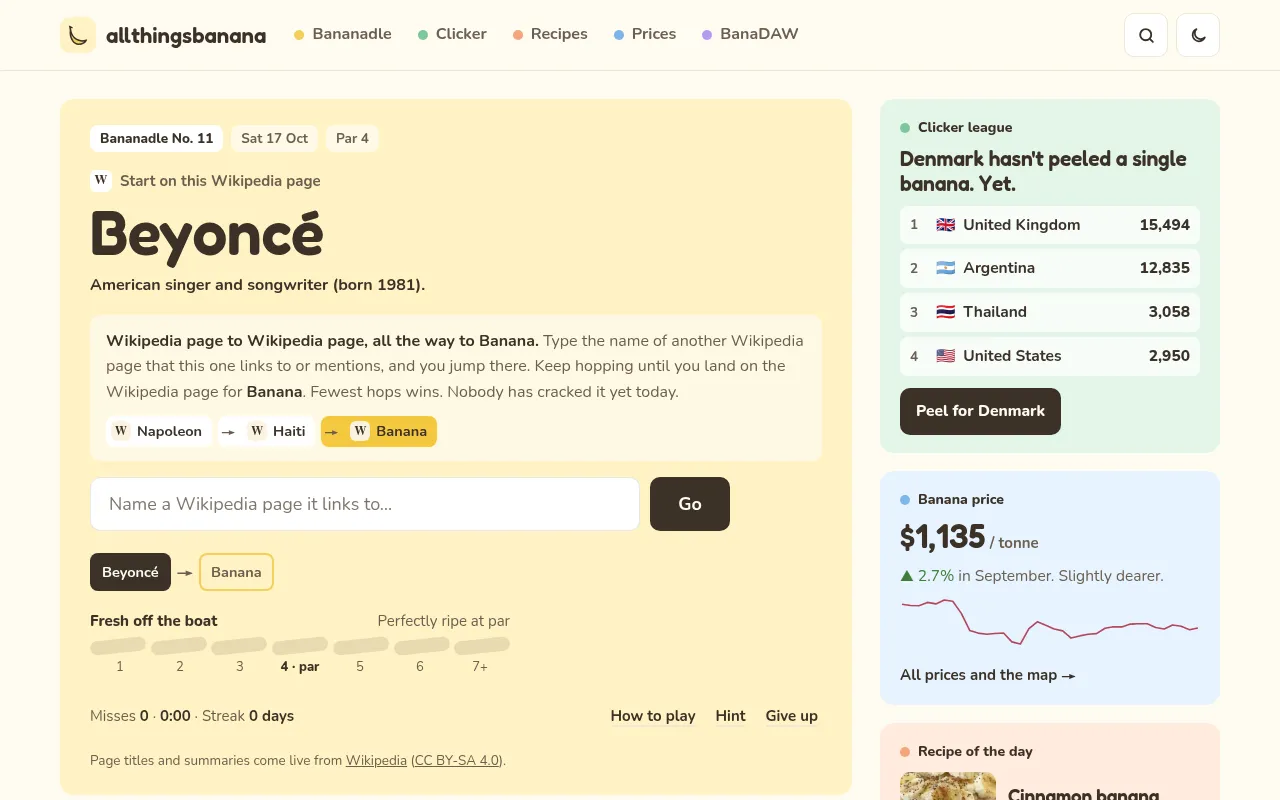Open BanaDAW in the navigation
1280x800 pixels.
[x=750, y=34]
